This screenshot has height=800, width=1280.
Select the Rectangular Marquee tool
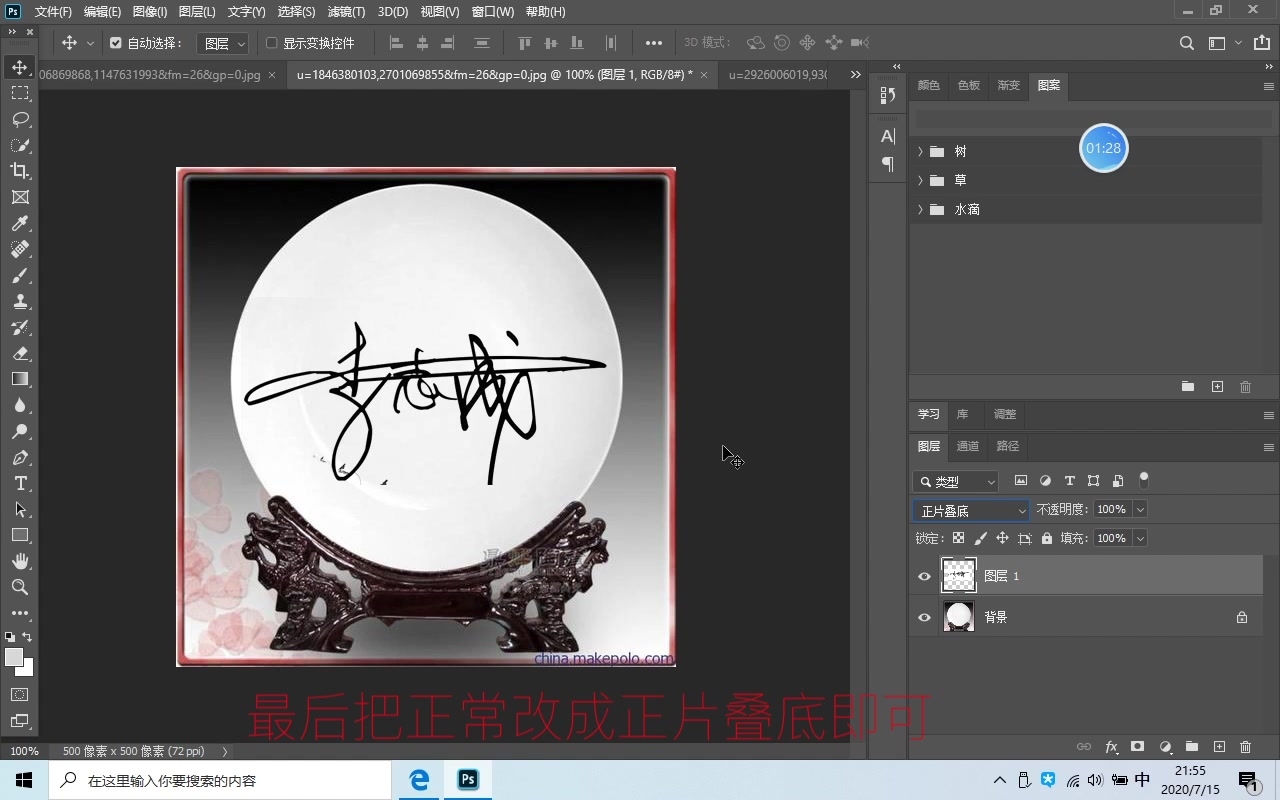pos(20,93)
